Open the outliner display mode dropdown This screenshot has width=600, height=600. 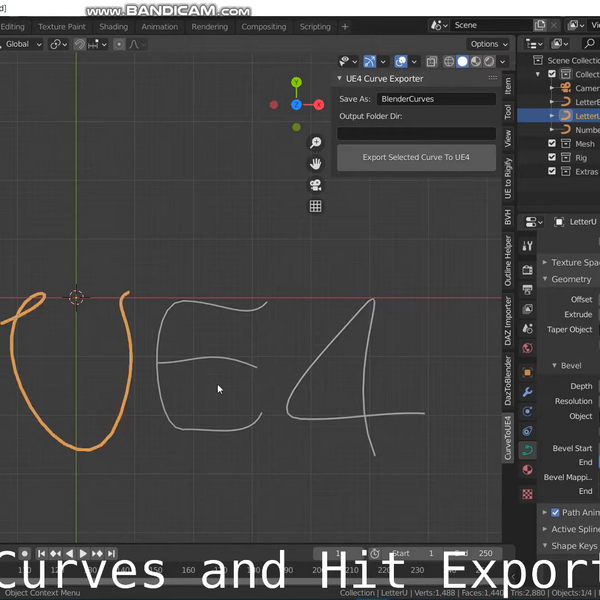point(534,44)
